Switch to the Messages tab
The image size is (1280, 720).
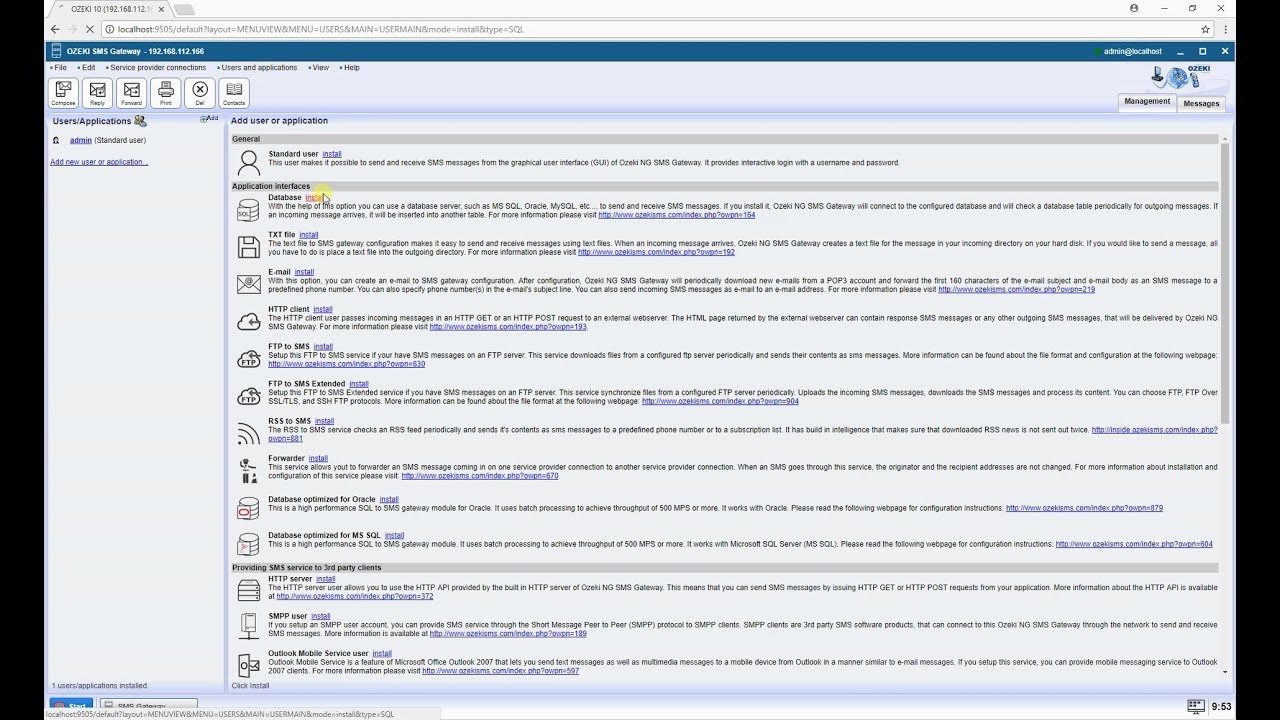[x=1201, y=103]
